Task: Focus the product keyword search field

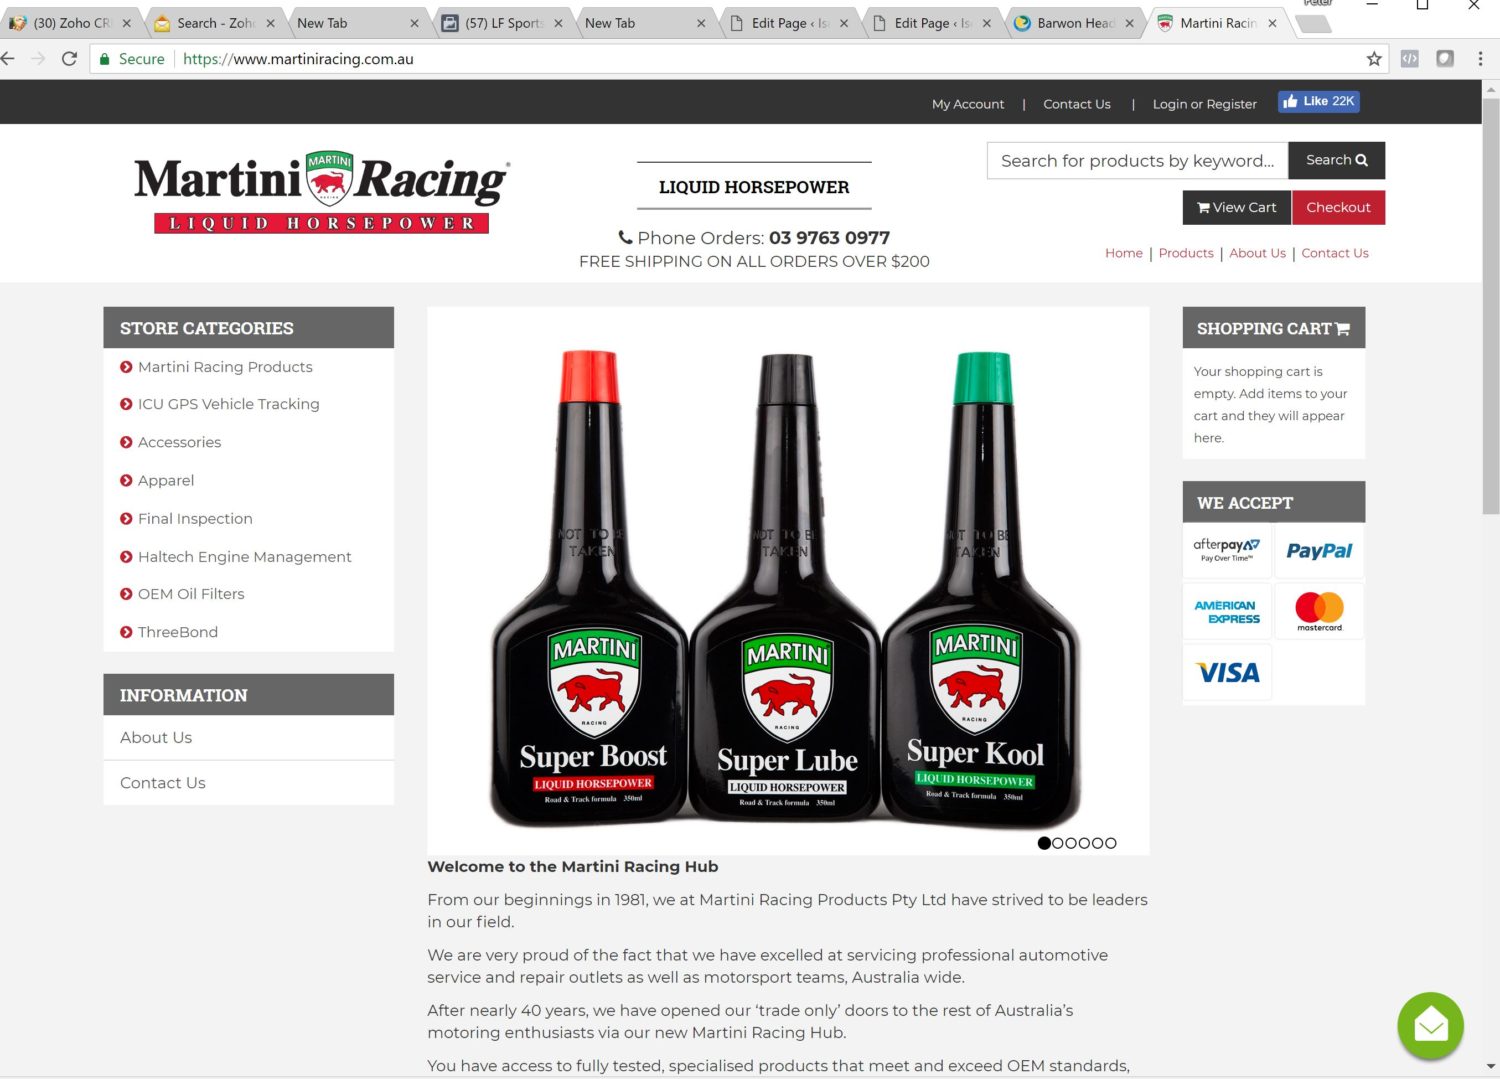Action: pyautogui.click(x=1137, y=160)
